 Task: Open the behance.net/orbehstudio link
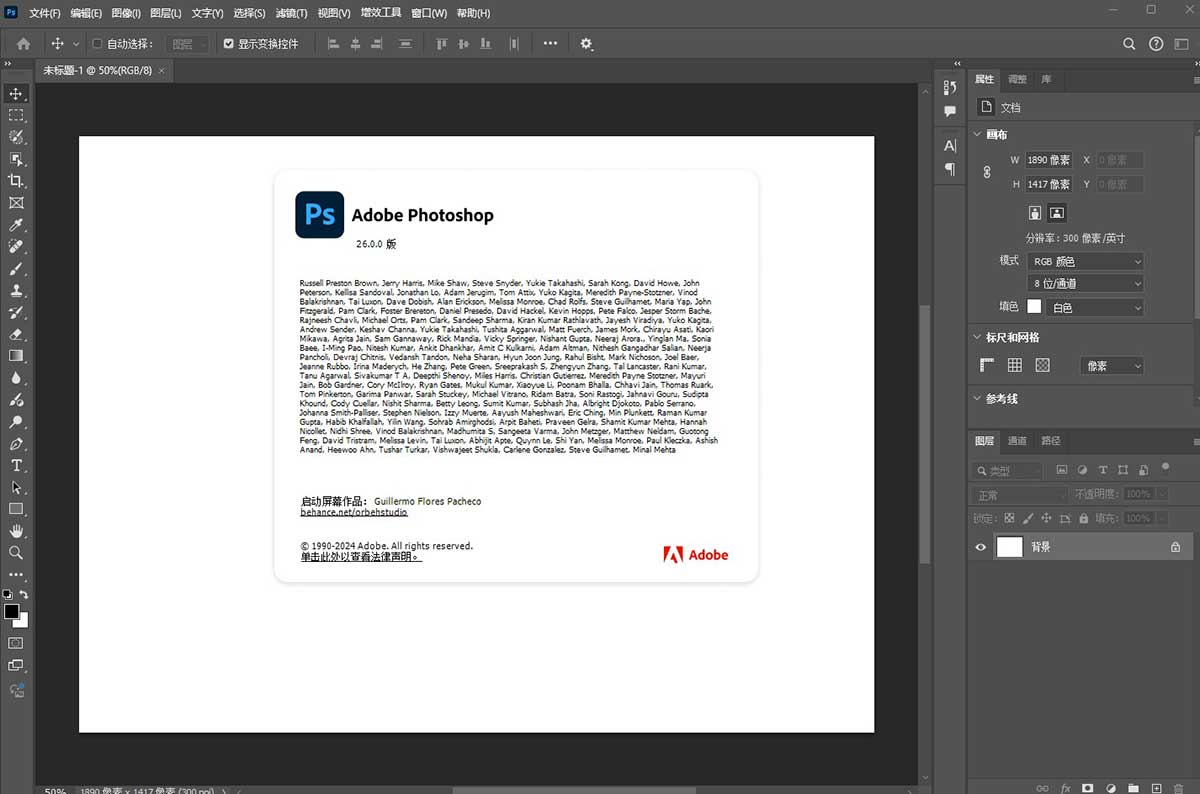pyautogui.click(x=353, y=511)
